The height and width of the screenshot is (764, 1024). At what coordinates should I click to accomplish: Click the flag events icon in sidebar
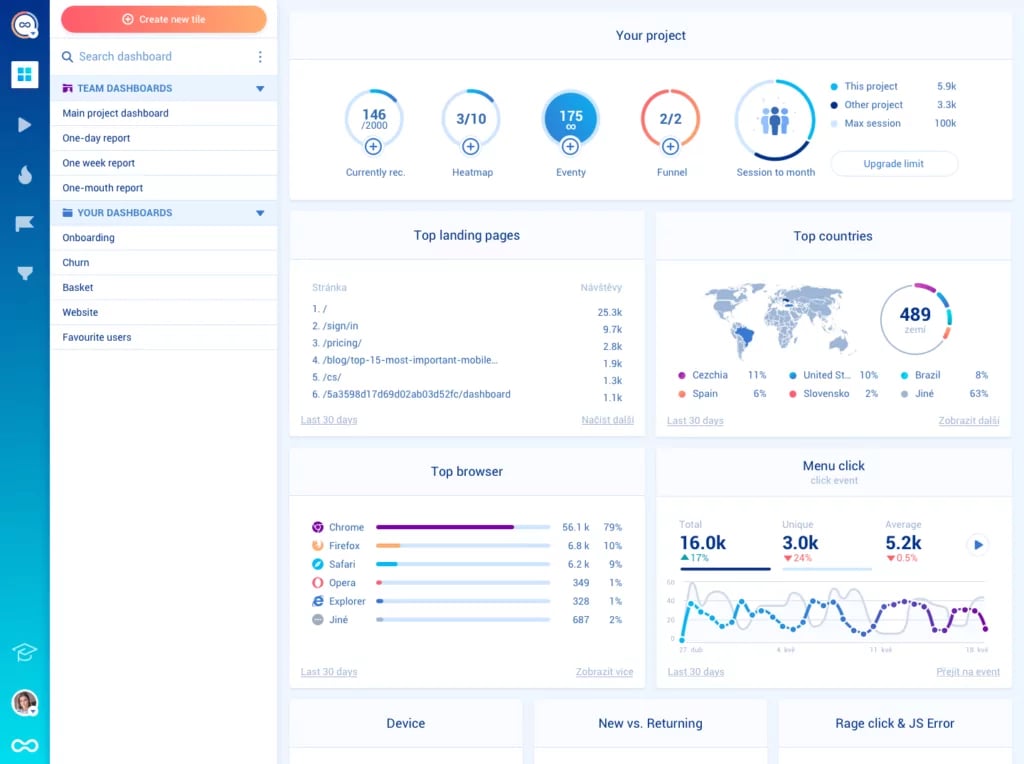23,223
